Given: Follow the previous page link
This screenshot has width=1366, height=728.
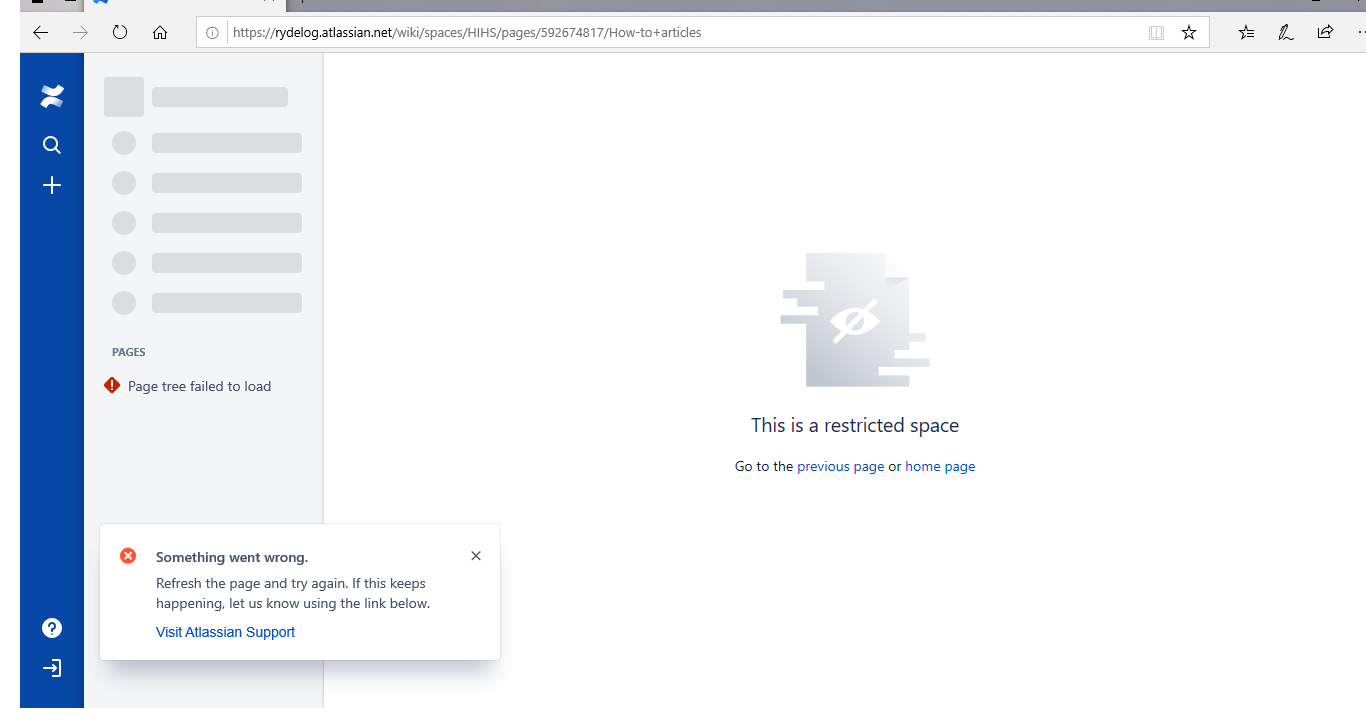Looking at the screenshot, I should [x=841, y=466].
